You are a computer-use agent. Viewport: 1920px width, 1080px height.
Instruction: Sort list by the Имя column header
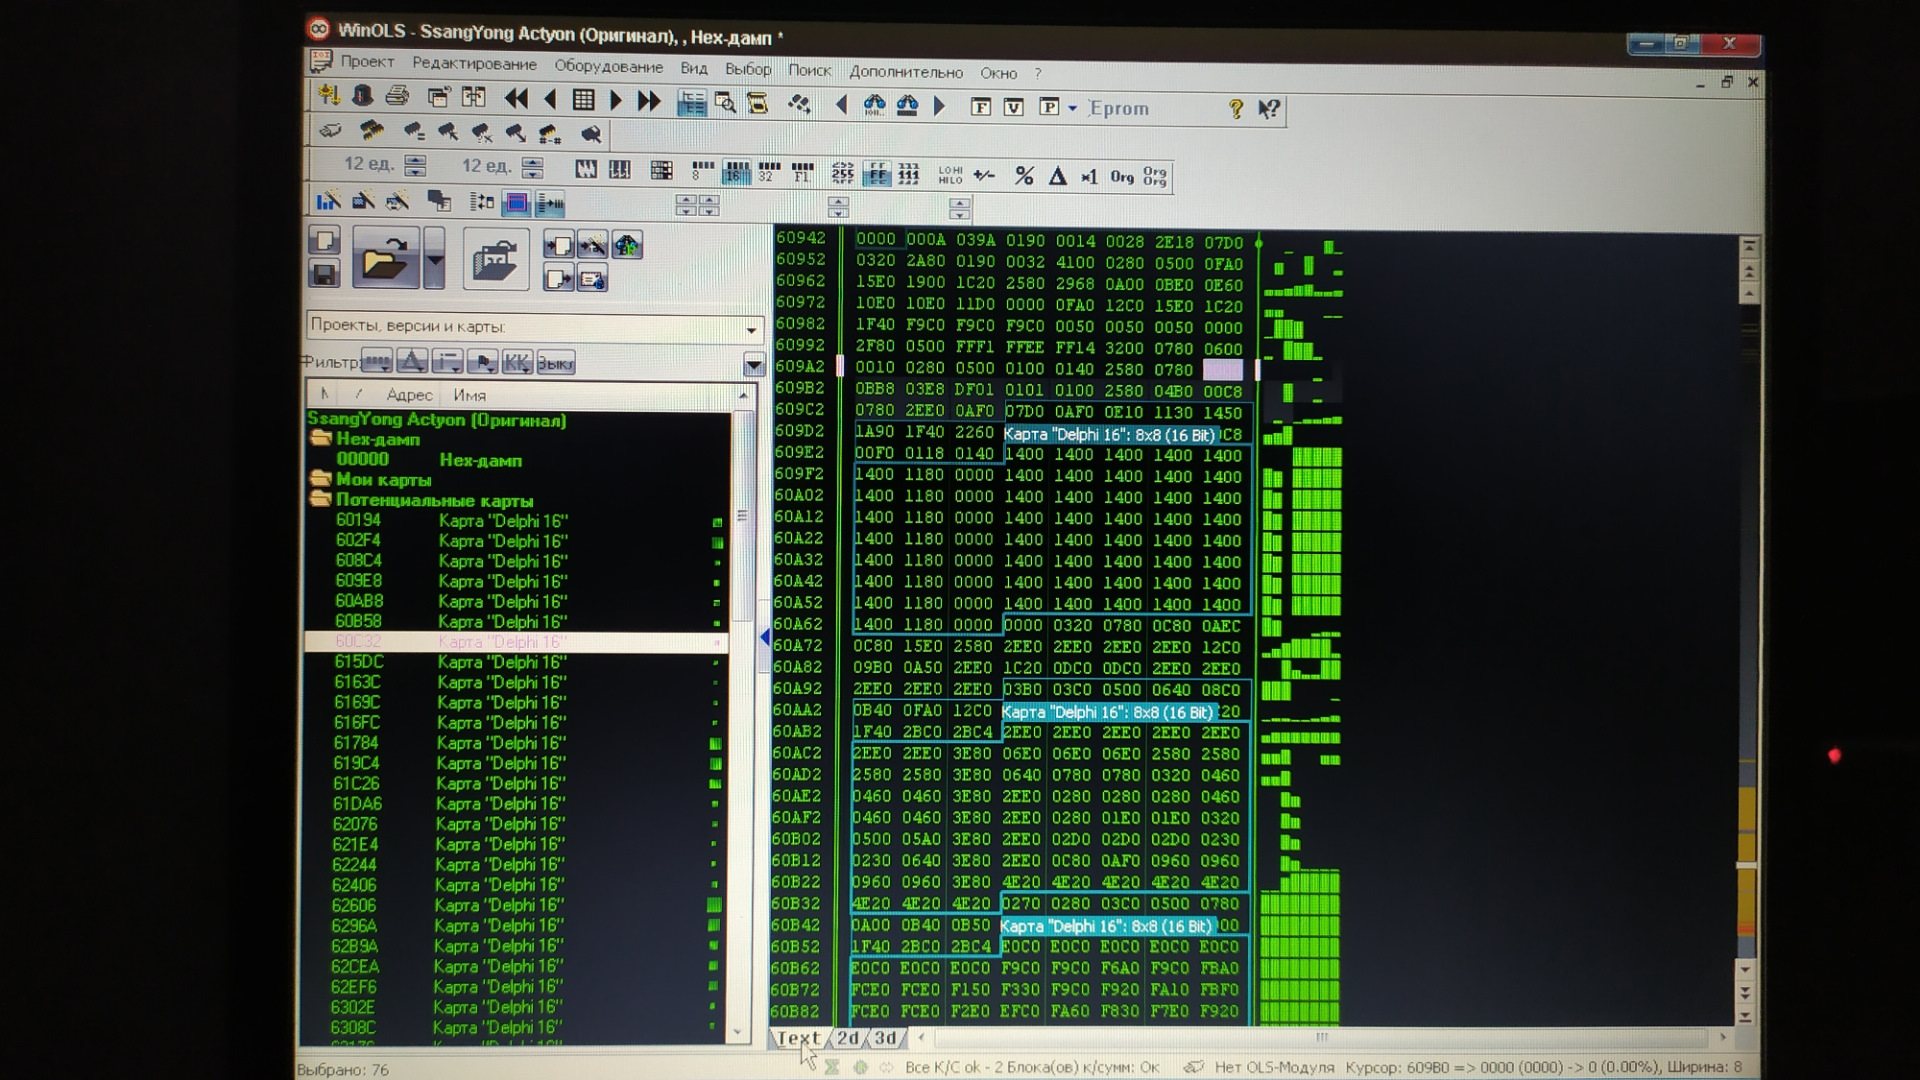click(469, 395)
